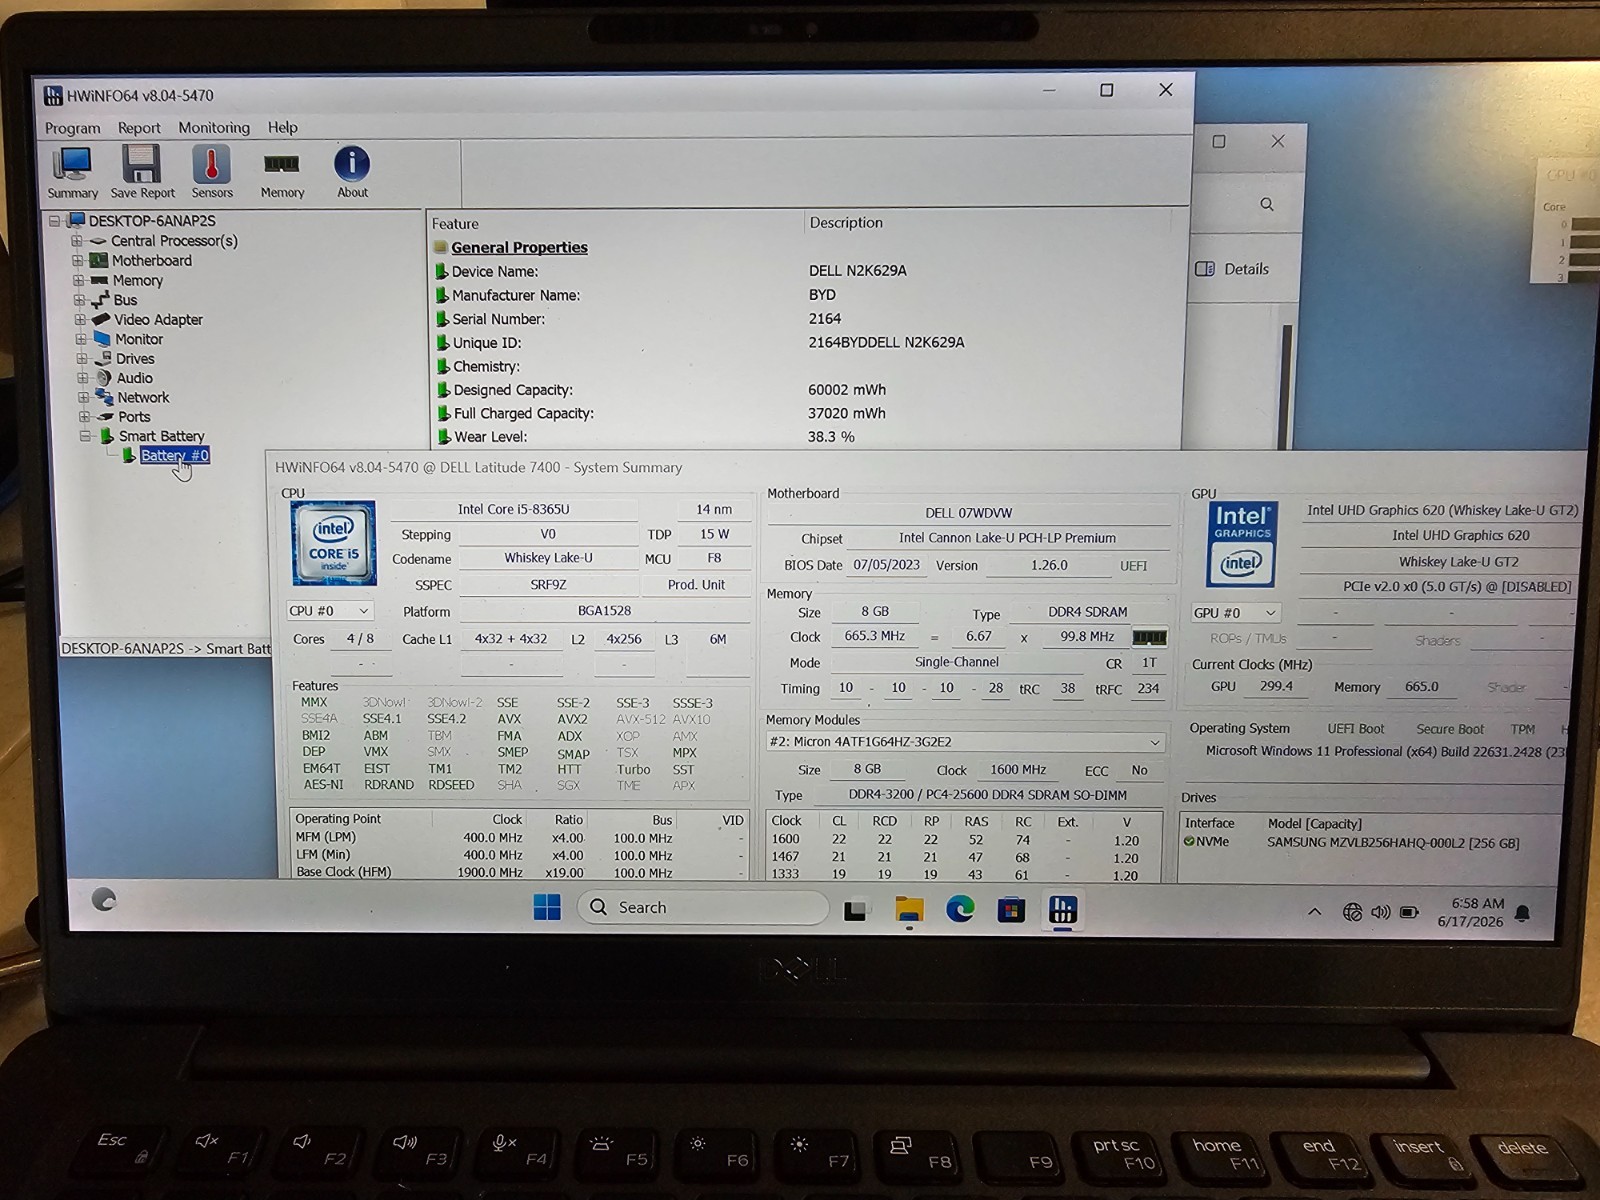
Task: Open the memory module selector dropdown
Action: pyautogui.click(x=965, y=742)
